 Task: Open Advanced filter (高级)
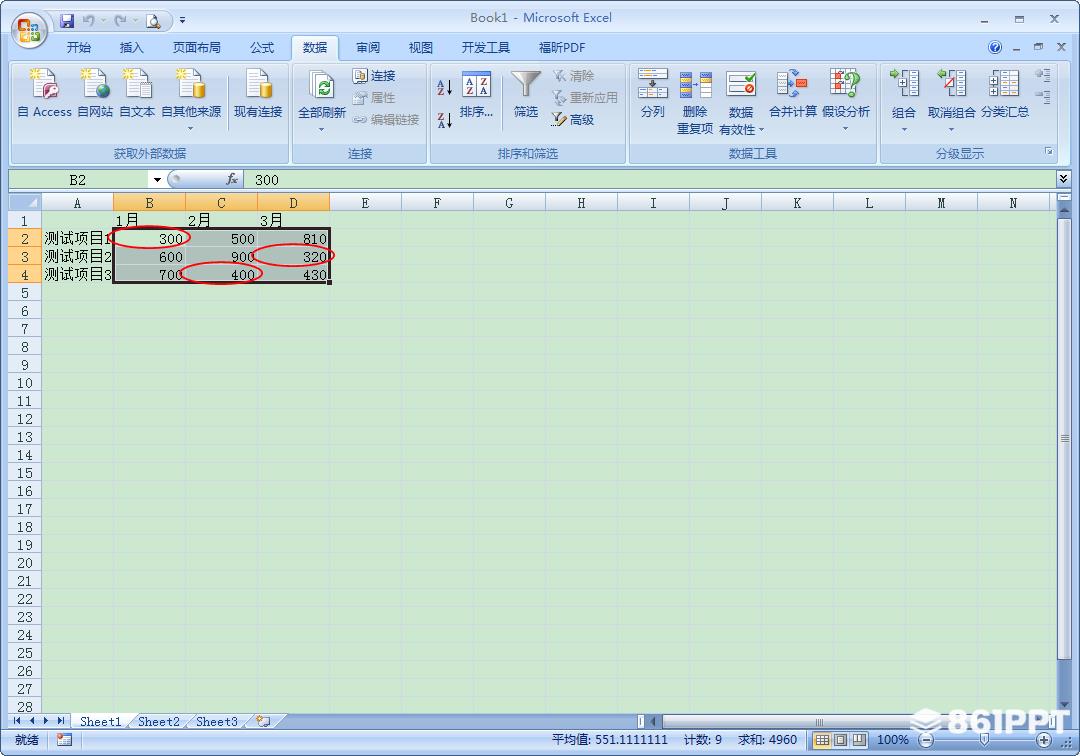point(573,120)
